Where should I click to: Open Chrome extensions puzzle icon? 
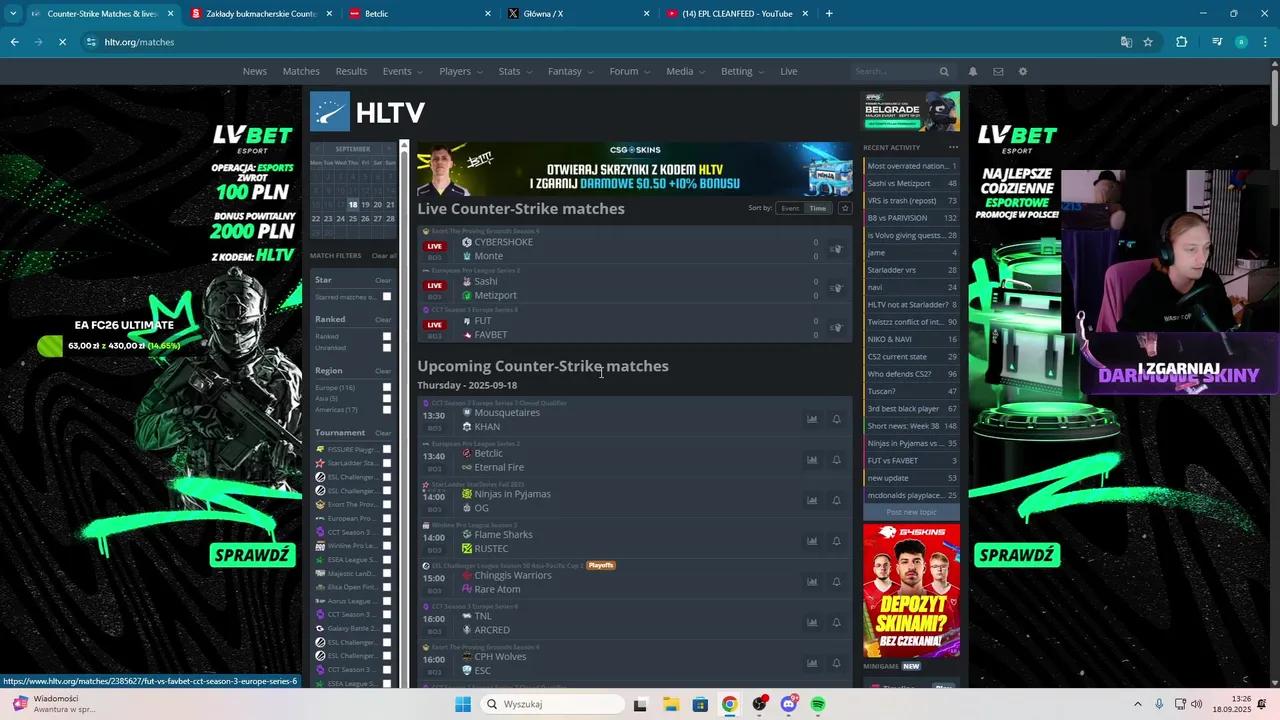(x=1182, y=42)
